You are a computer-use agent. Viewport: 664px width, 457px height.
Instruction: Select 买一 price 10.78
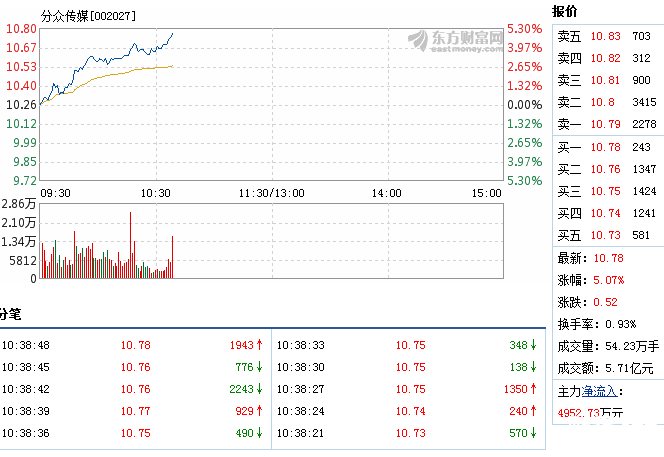606,147
